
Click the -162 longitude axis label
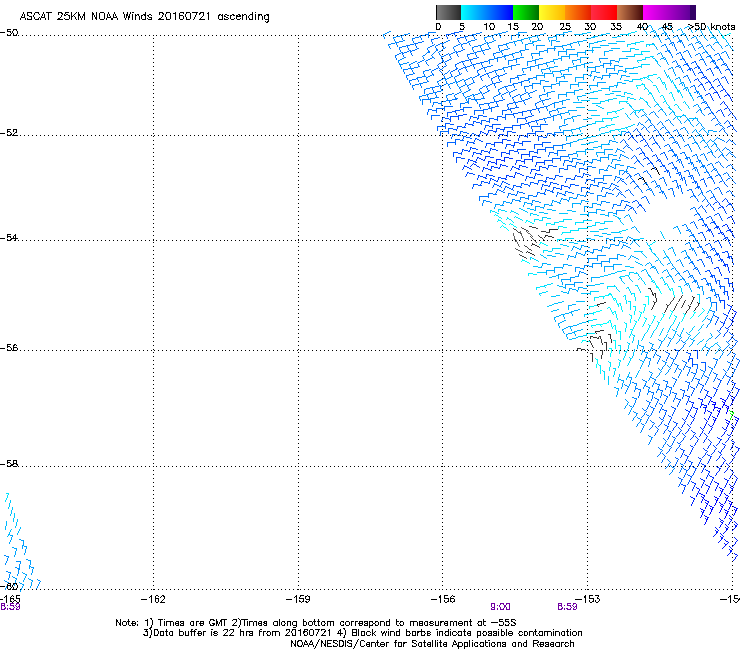click(153, 599)
